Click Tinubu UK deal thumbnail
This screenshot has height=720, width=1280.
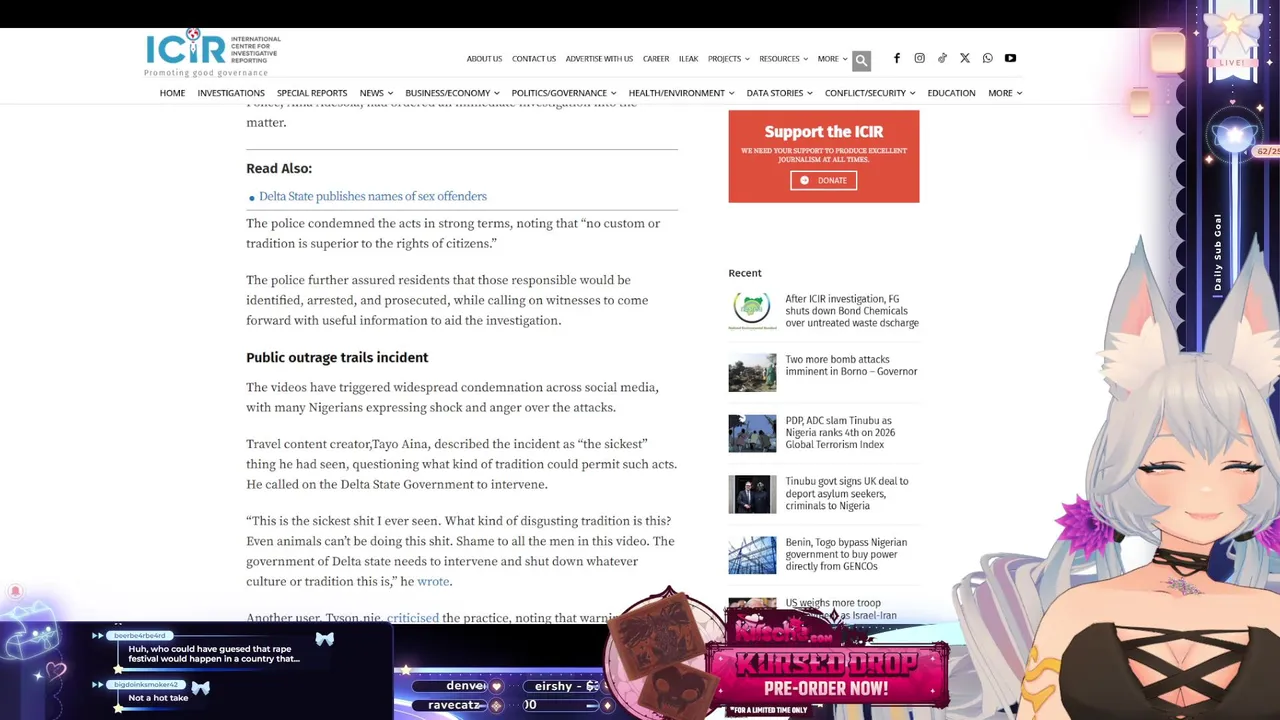tap(752, 494)
